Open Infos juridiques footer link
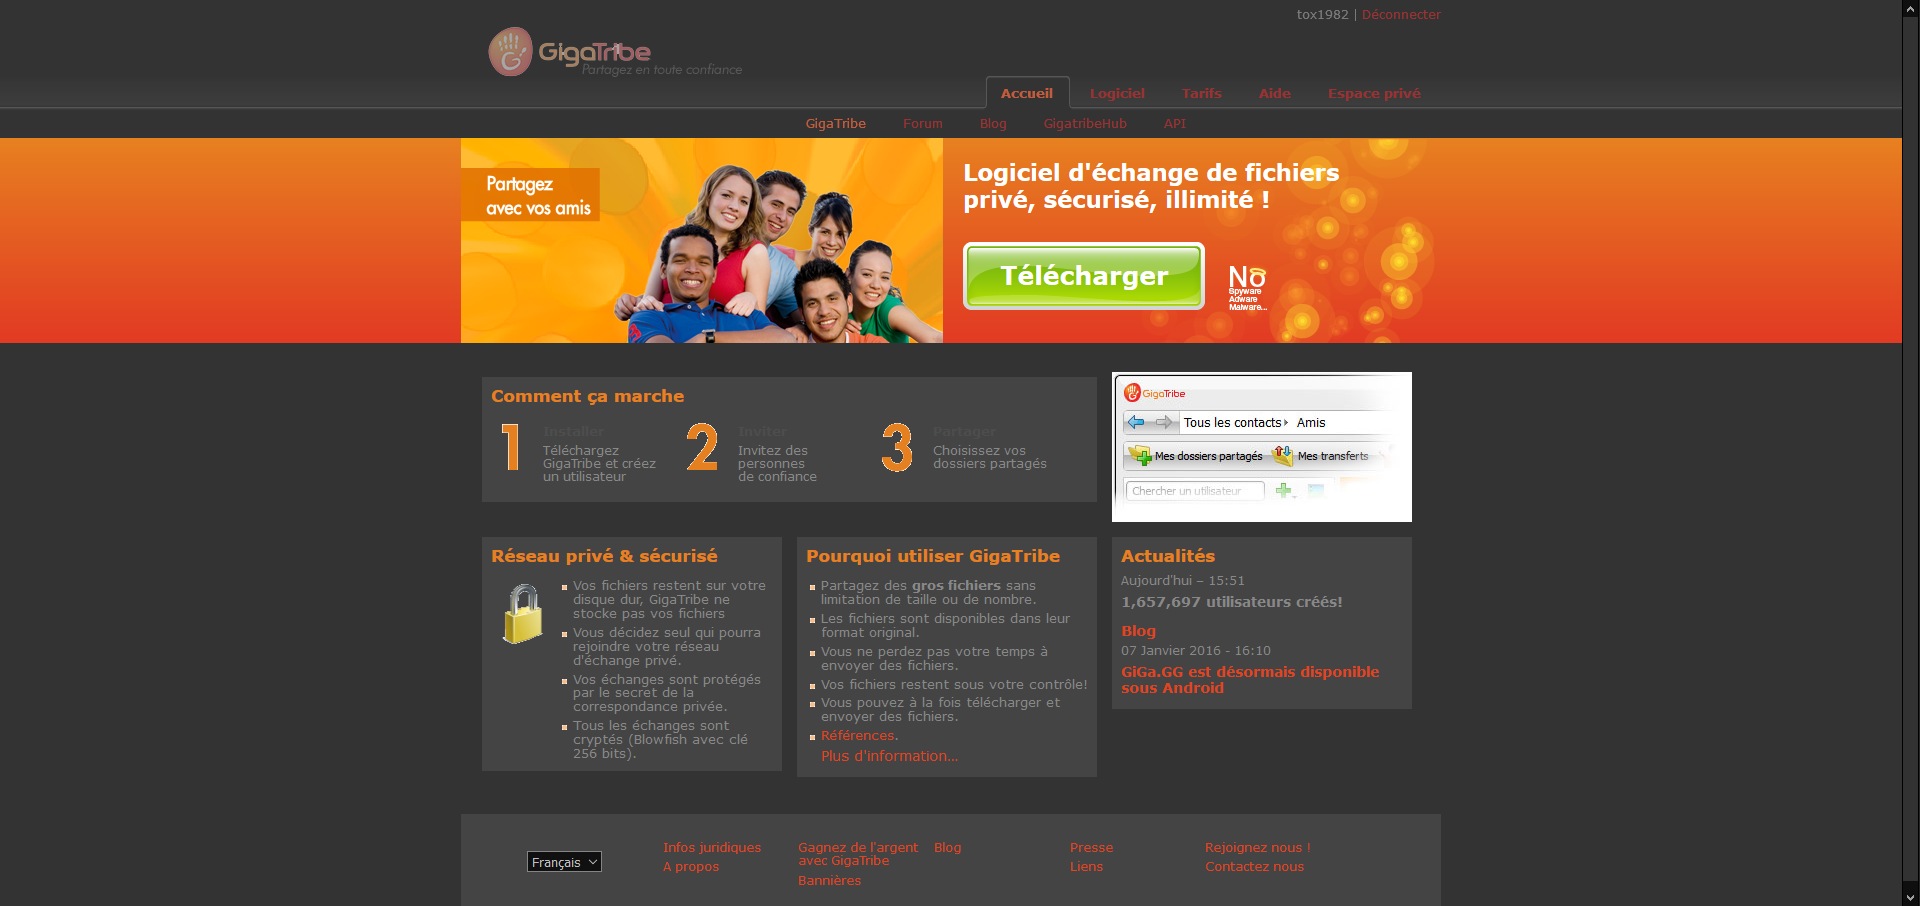This screenshot has height=906, width=1920. [712, 848]
